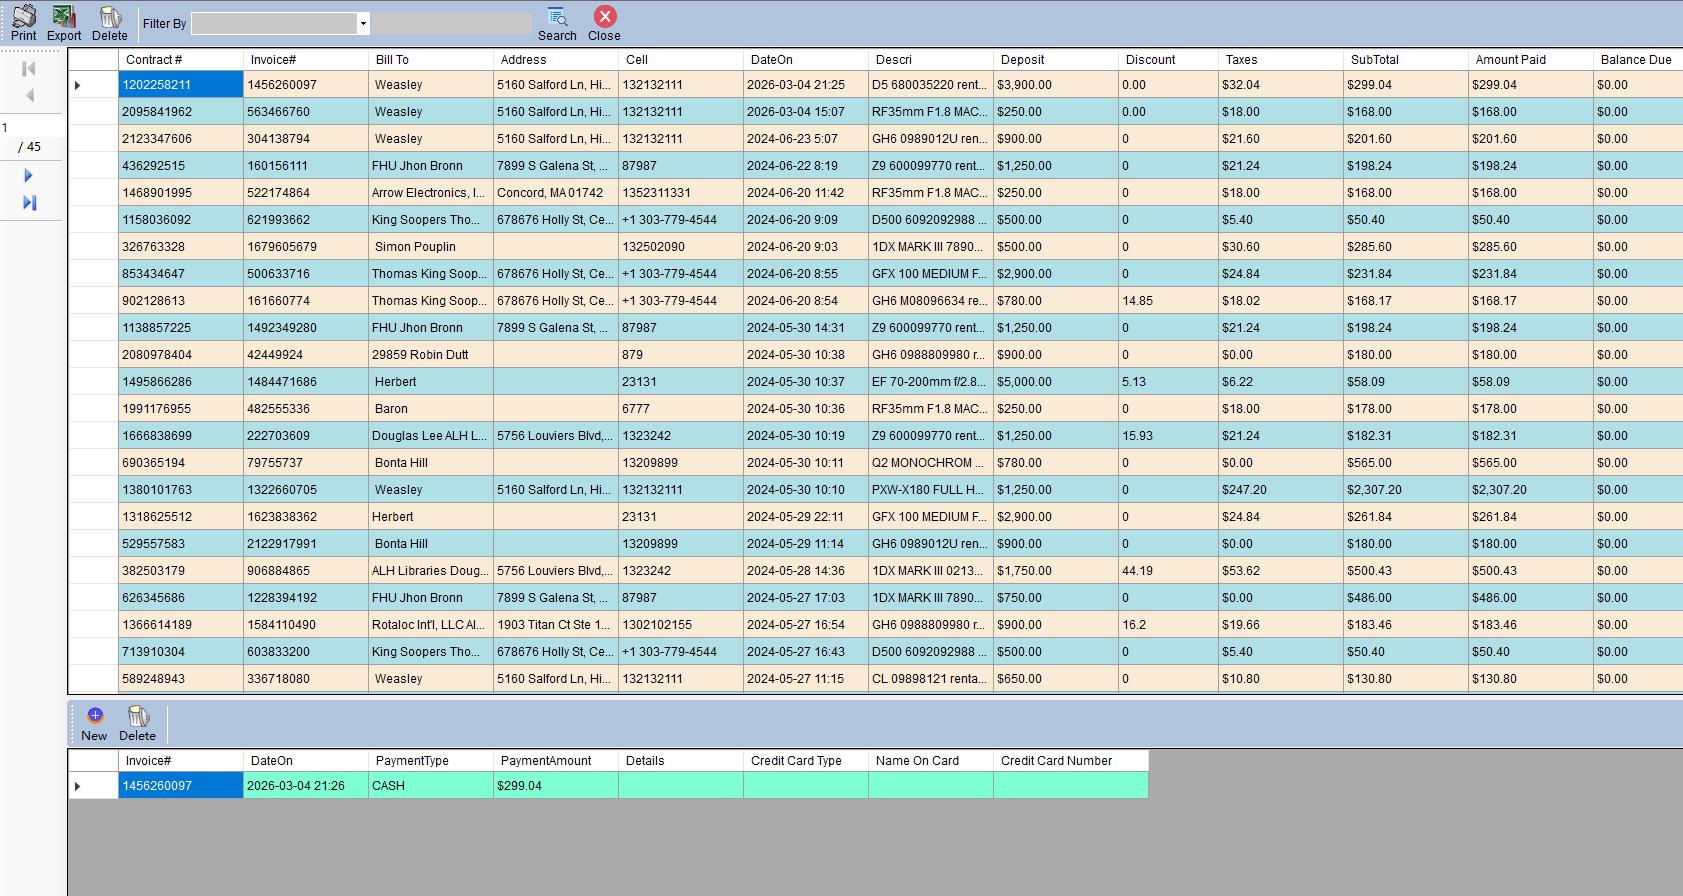Image resolution: width=1683 pixels, height=896 pixels.
Task: Open the Filter By dropdown
Action: (x=363, y=23)
